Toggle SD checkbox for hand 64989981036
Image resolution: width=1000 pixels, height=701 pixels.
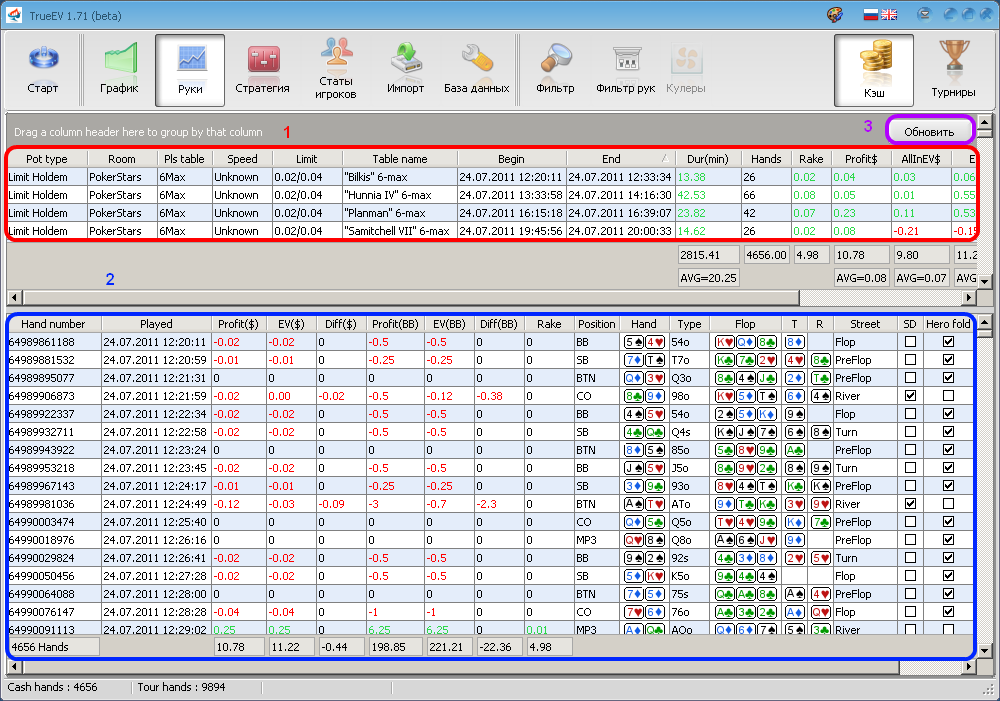tap(910, 504)
